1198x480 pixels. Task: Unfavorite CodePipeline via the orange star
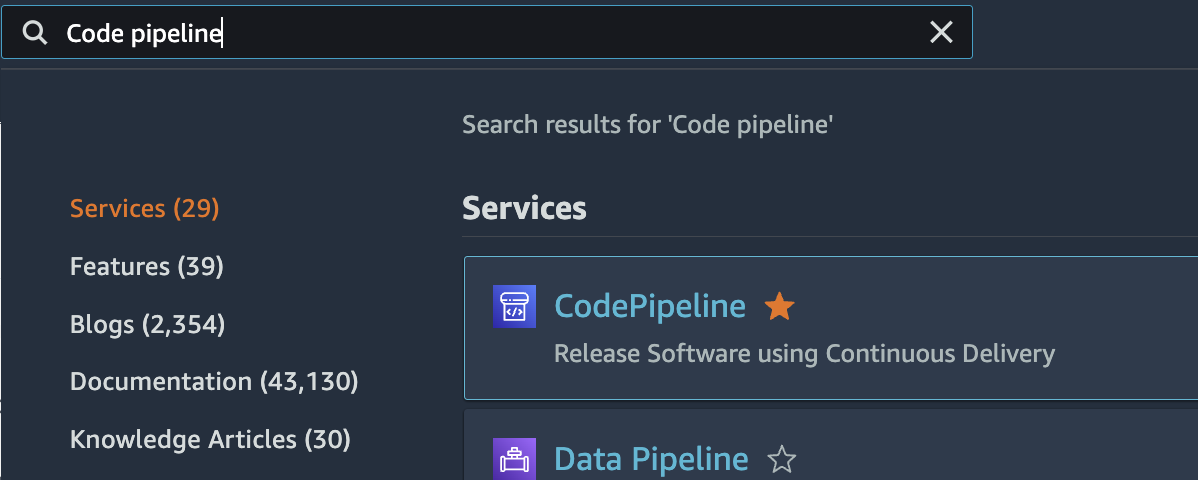[x=779, y=307]
